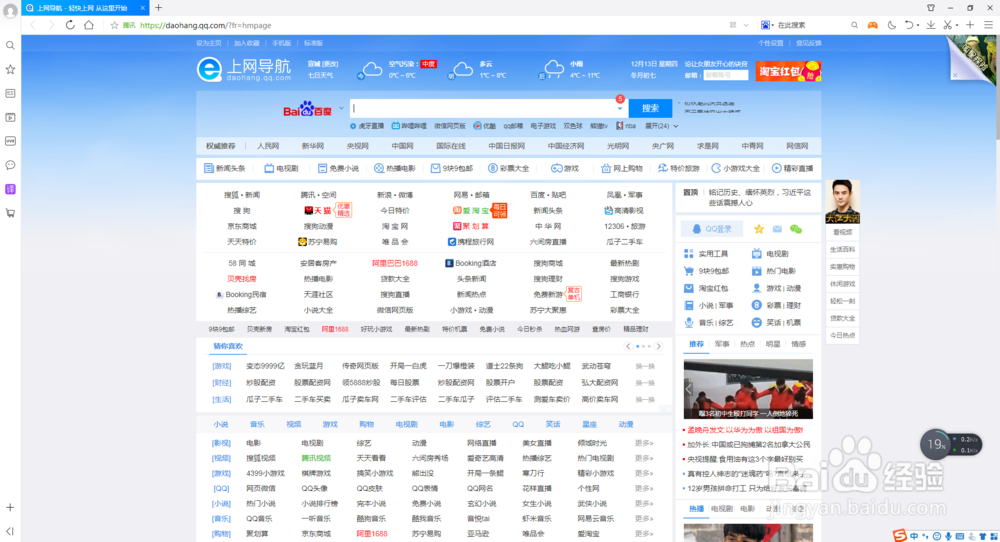
Task: Open the browser hamburger menu icon
Action: 988,25
